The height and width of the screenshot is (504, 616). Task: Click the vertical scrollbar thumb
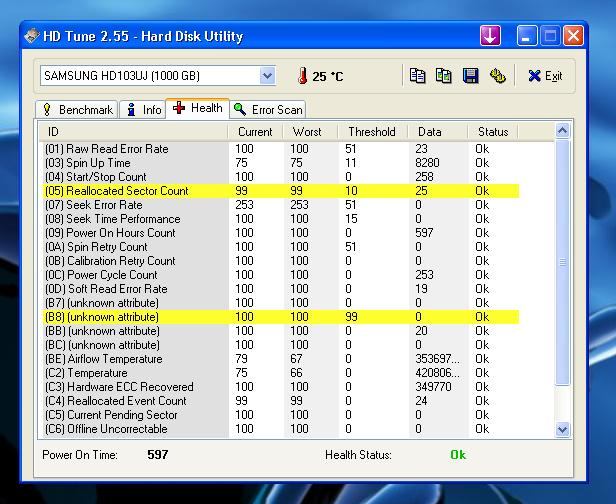pyautogui.click(x=563, y=262)
